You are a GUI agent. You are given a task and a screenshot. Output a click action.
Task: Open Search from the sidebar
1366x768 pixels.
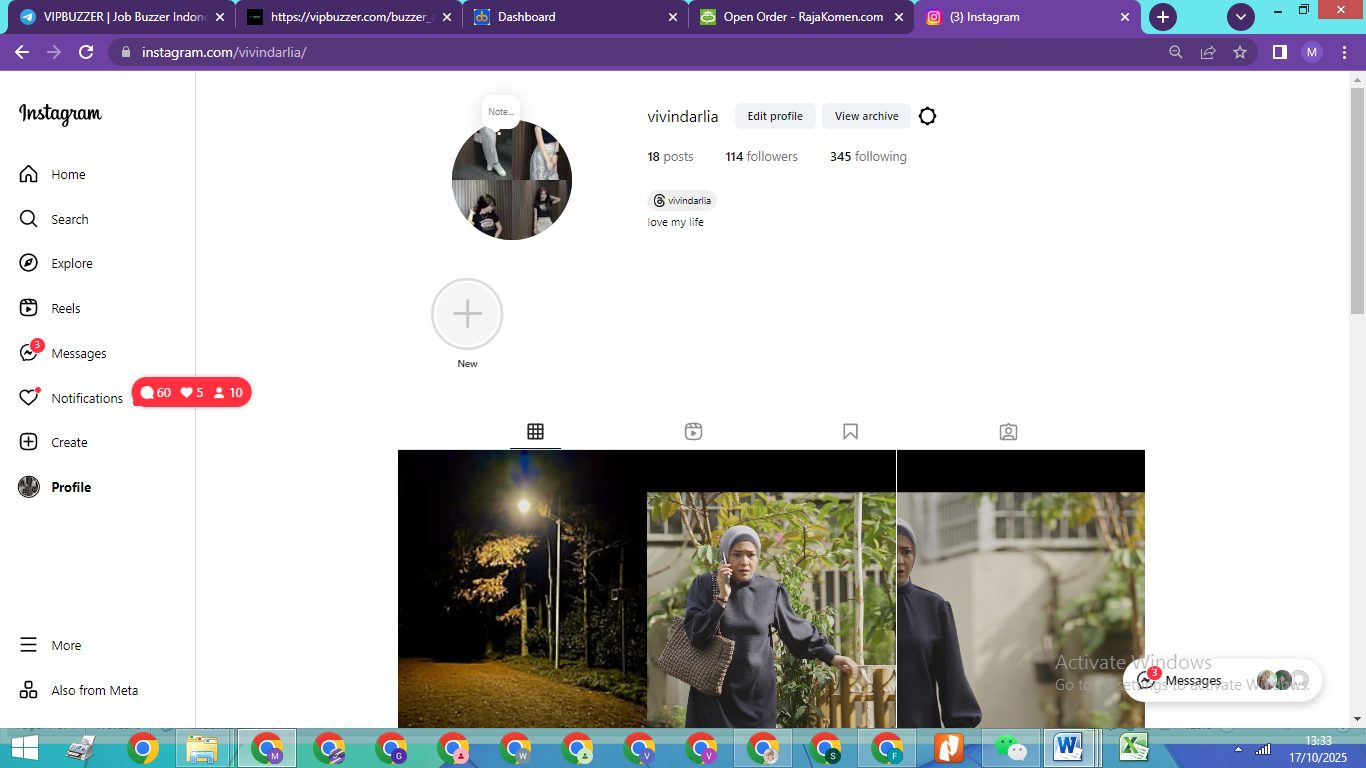pyautogui.click(x=29, y=219)
